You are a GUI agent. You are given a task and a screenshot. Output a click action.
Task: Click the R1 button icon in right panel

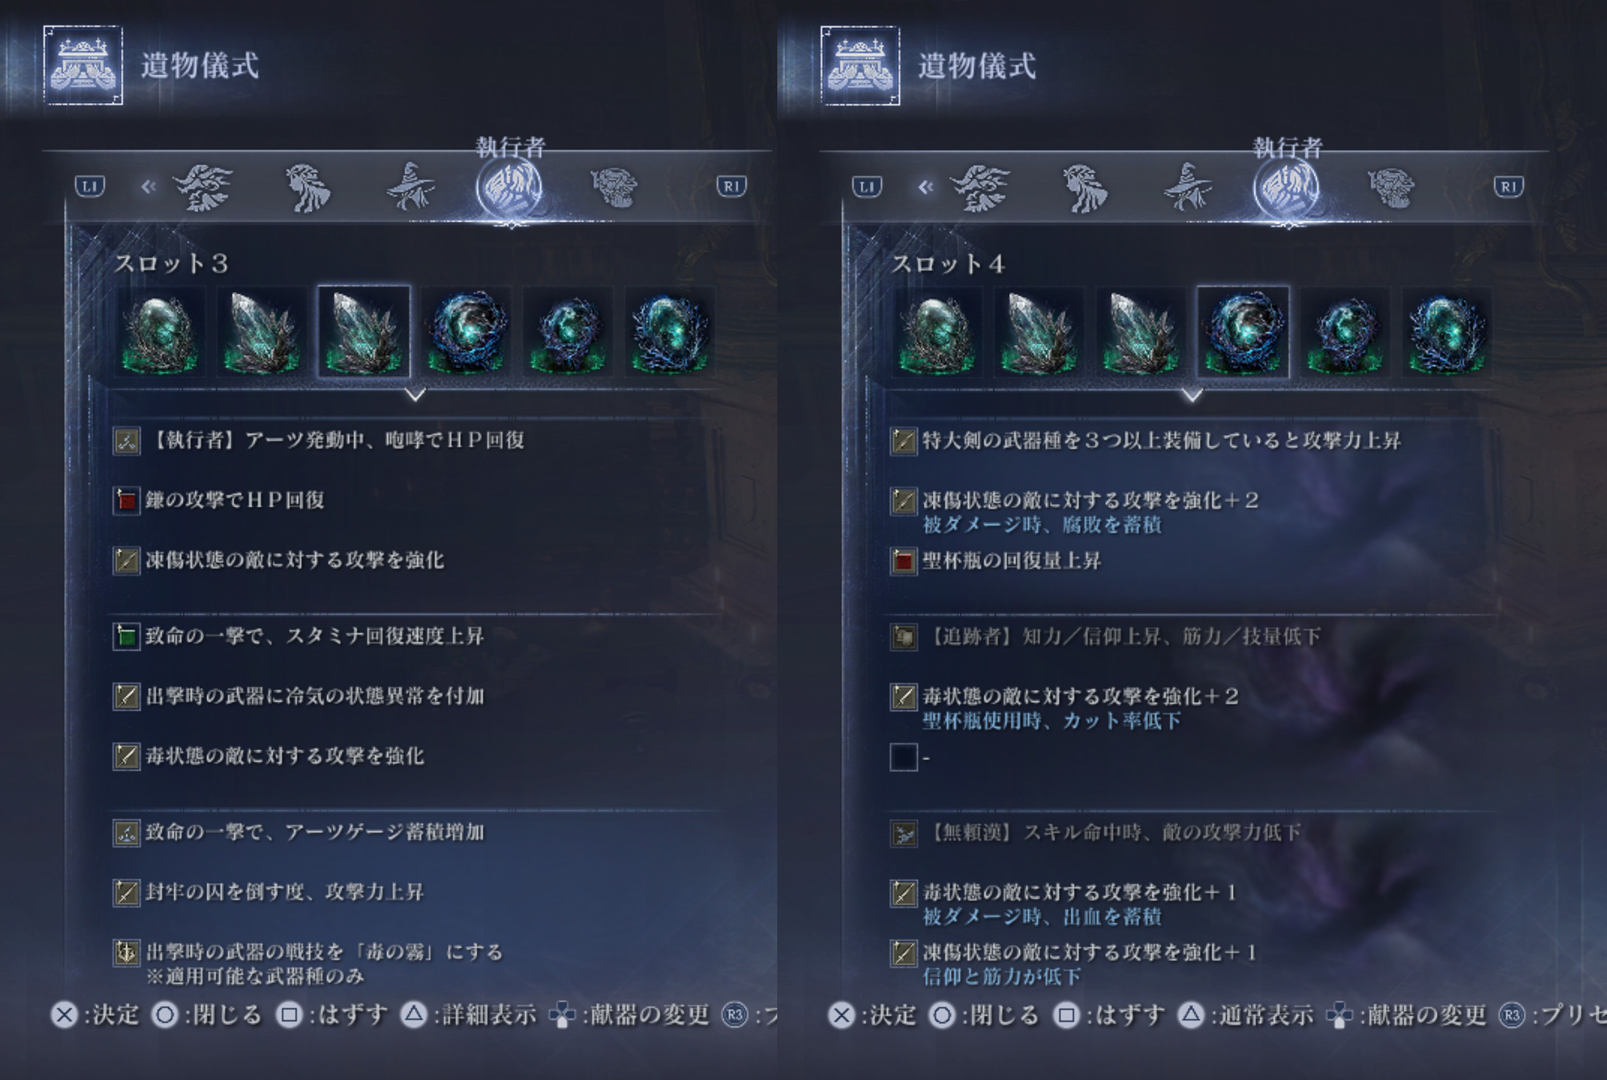tap(1508, 186)
